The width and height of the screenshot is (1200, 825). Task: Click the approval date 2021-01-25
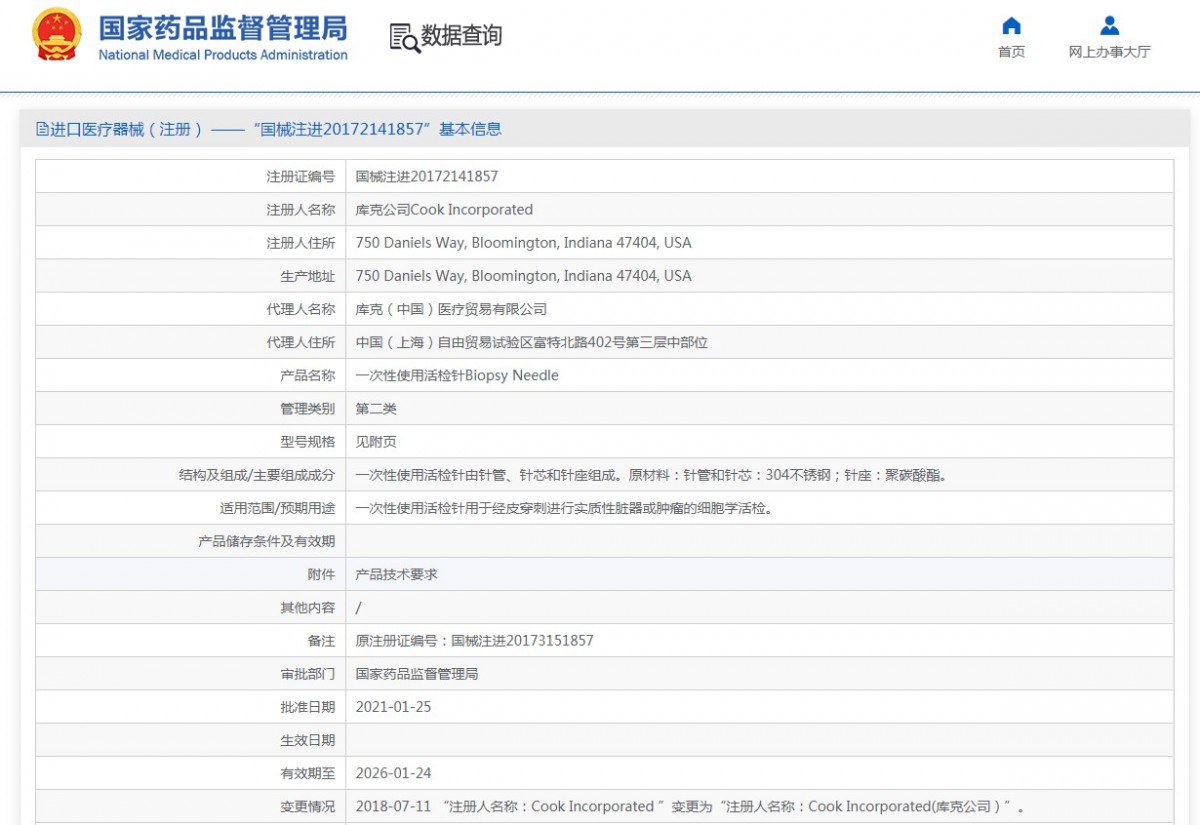tap(393, 707)
